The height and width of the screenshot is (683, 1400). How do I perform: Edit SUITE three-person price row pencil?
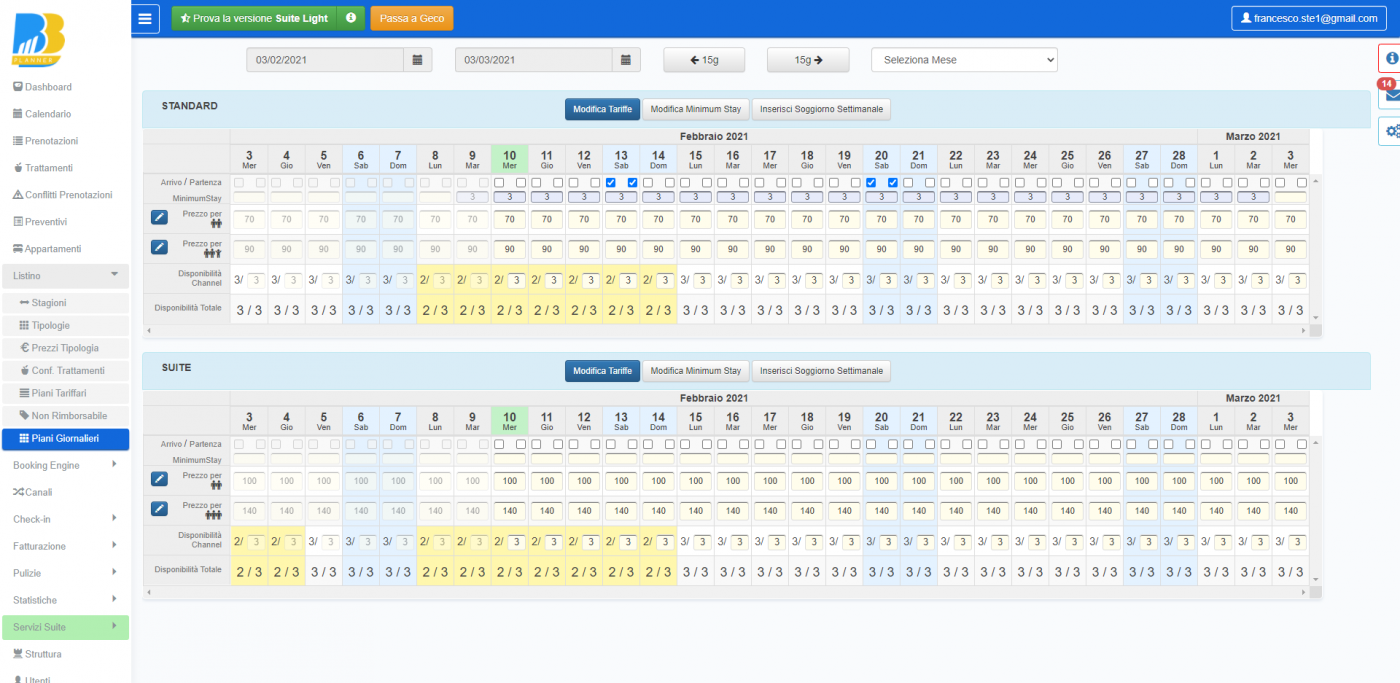[x=159, y=509]
